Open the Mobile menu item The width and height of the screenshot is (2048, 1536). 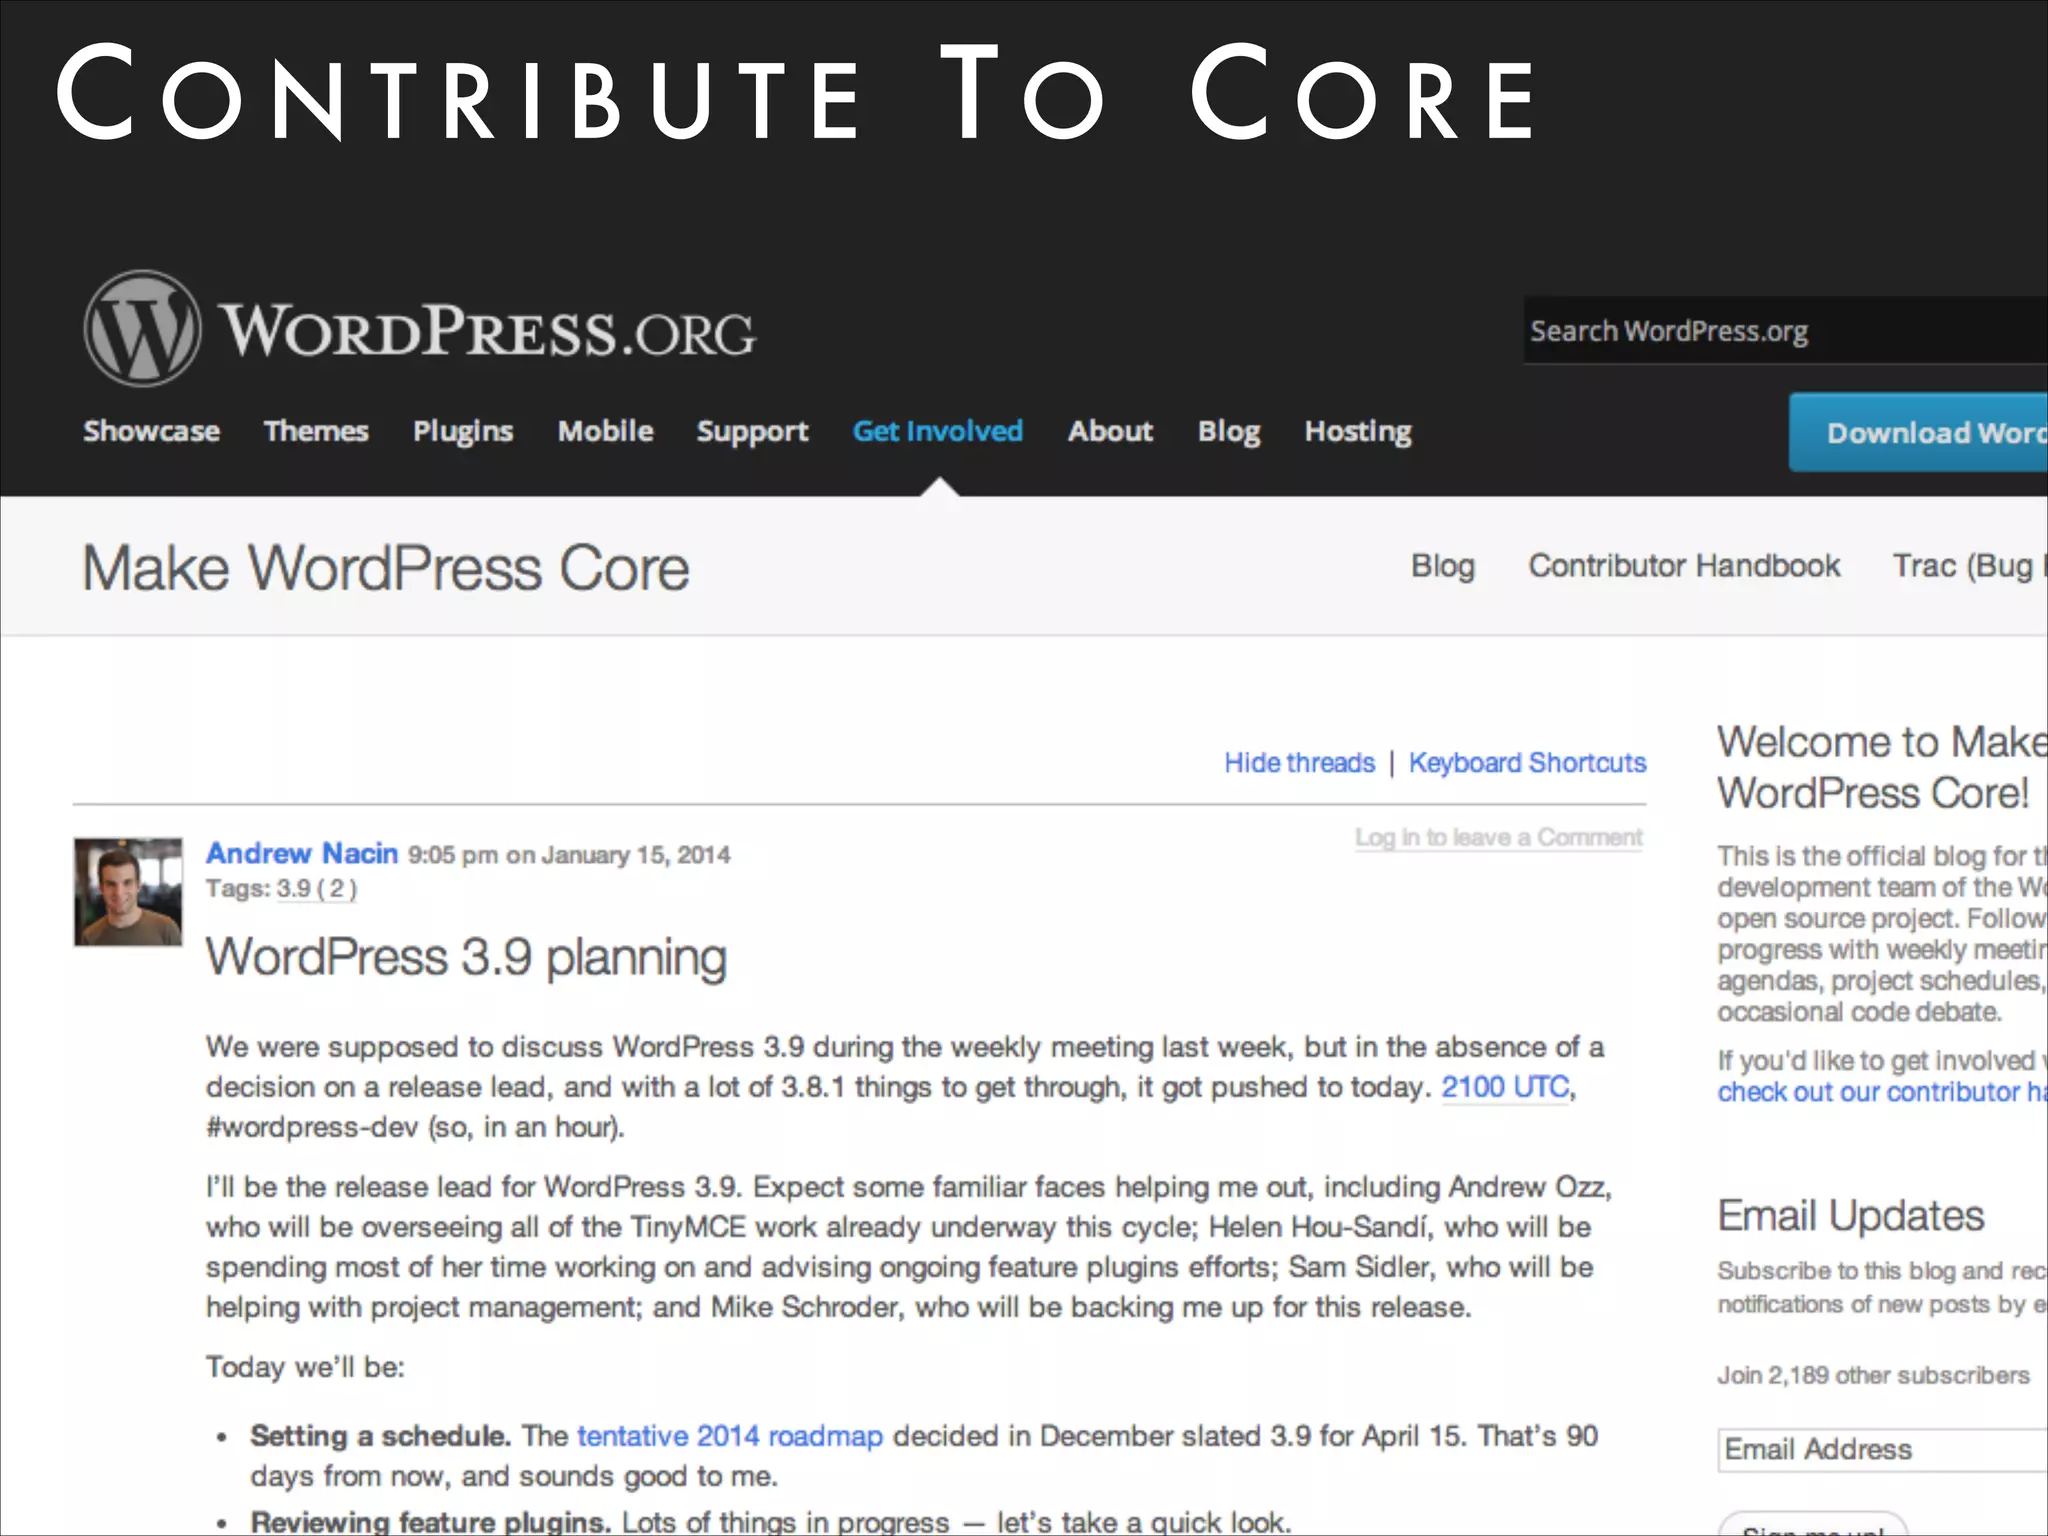coord(605,431)
